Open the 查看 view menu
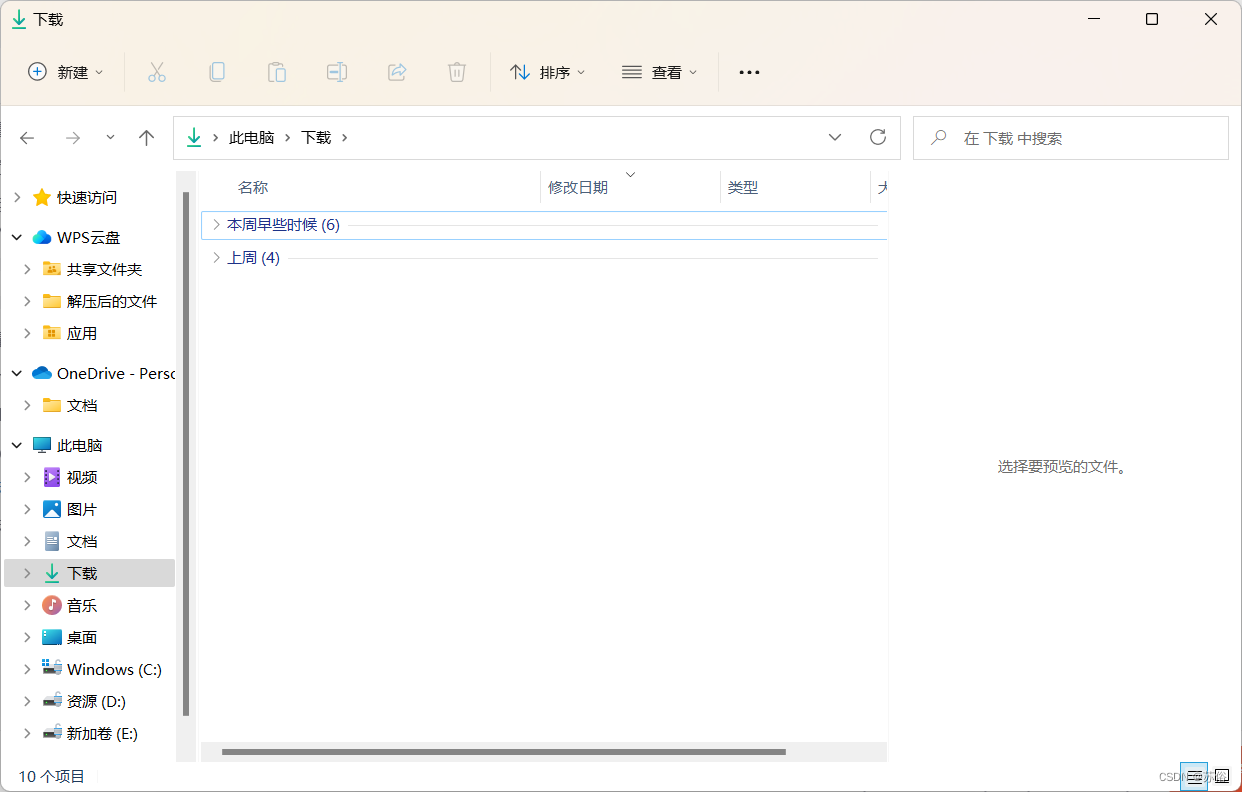1242x792 pixels. tap(659, 71)
